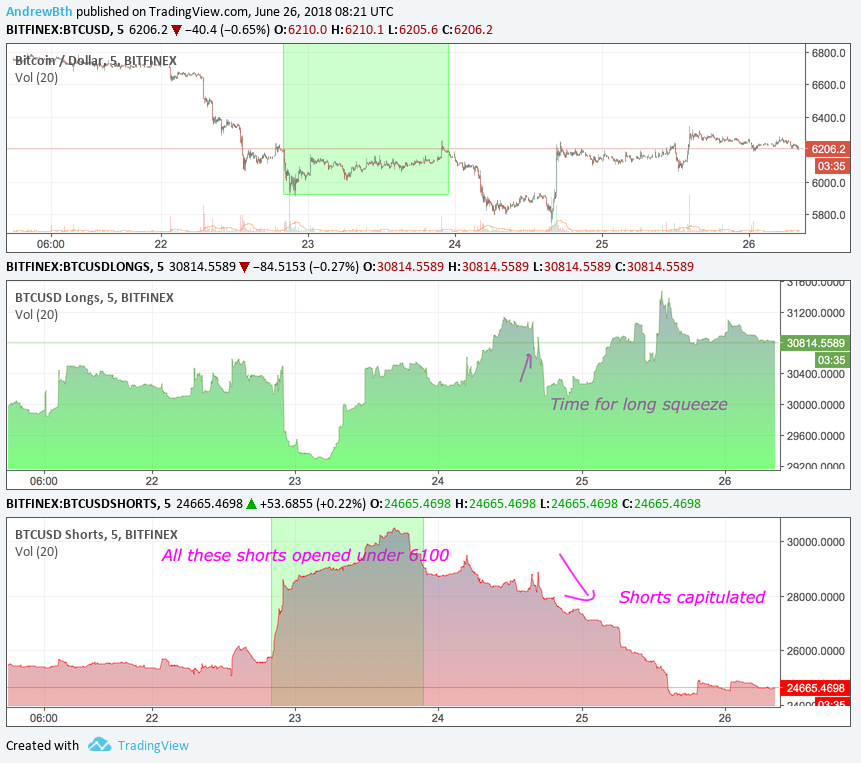Click the 03:35 countdown label on price chart
Image resolution: width=861 pixels, height=763 pixels.
point(831,166)
